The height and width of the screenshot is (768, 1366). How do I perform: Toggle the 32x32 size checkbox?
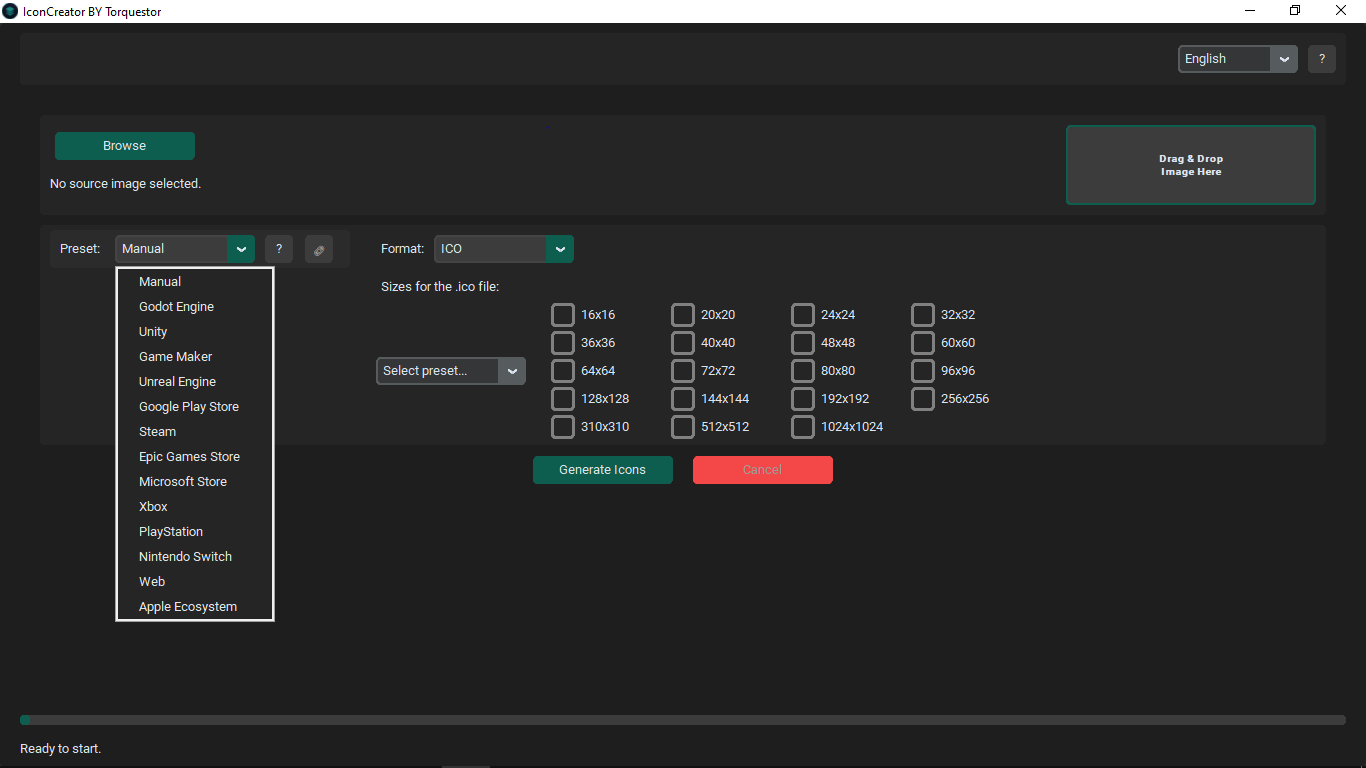click(923, 315)
